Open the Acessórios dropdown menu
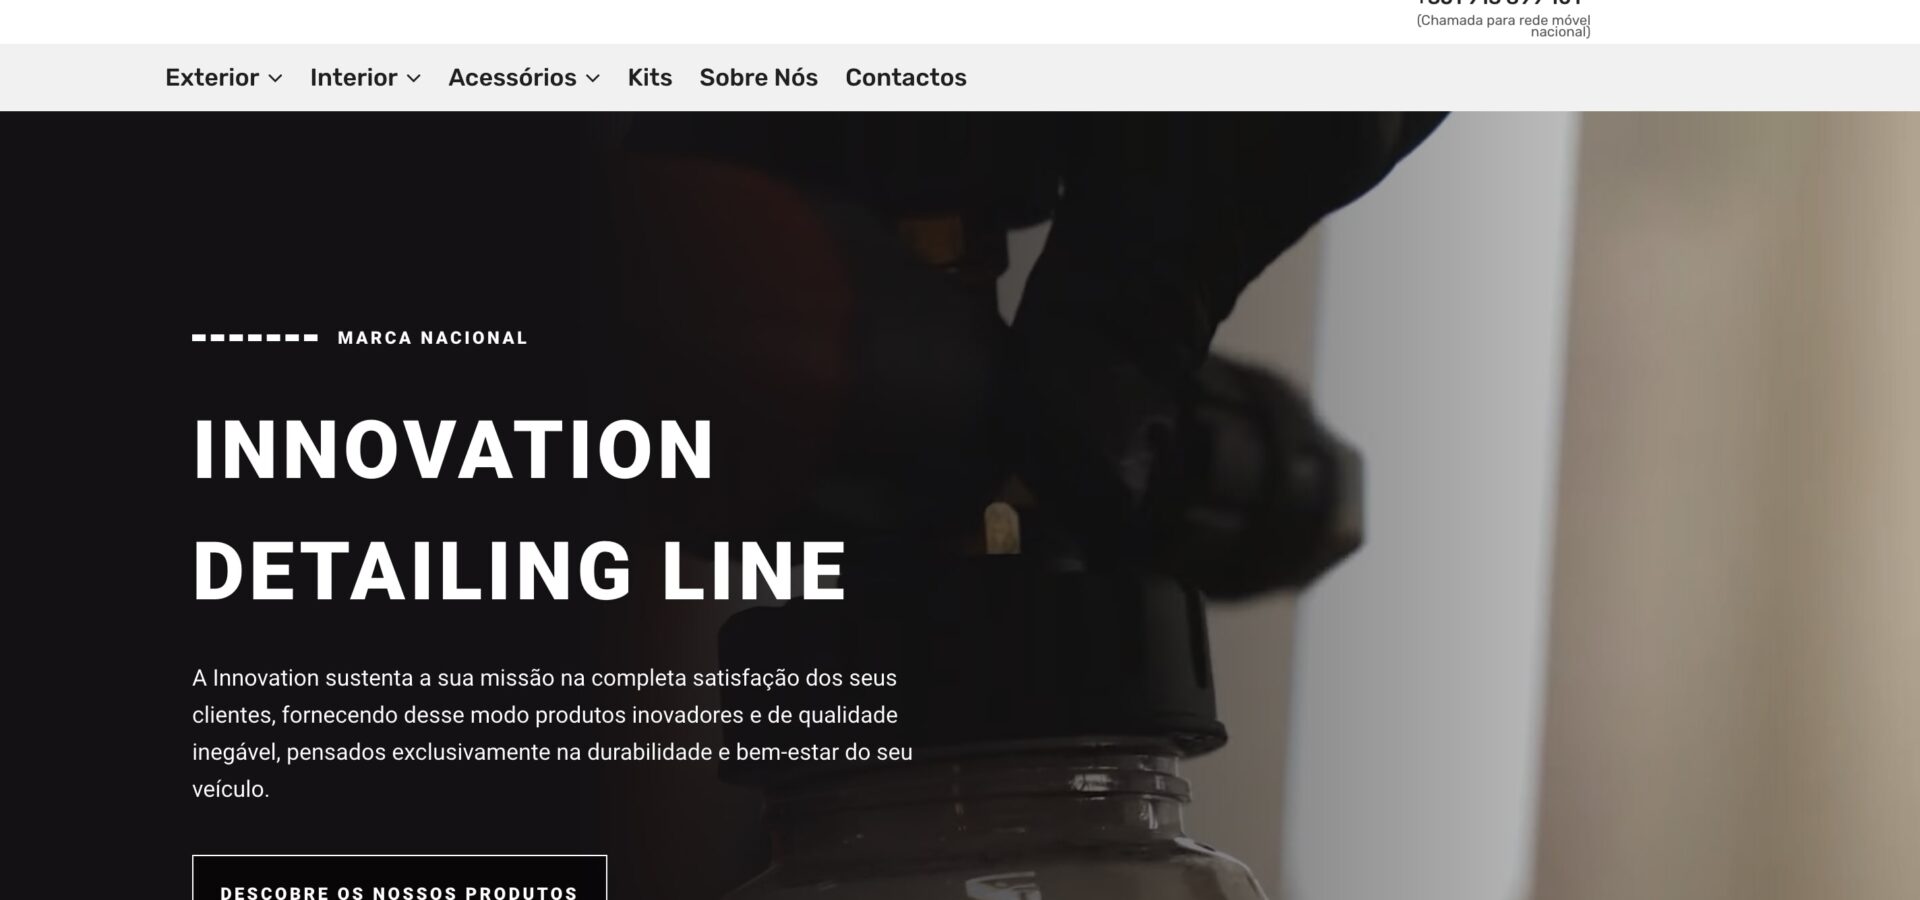 524,77
